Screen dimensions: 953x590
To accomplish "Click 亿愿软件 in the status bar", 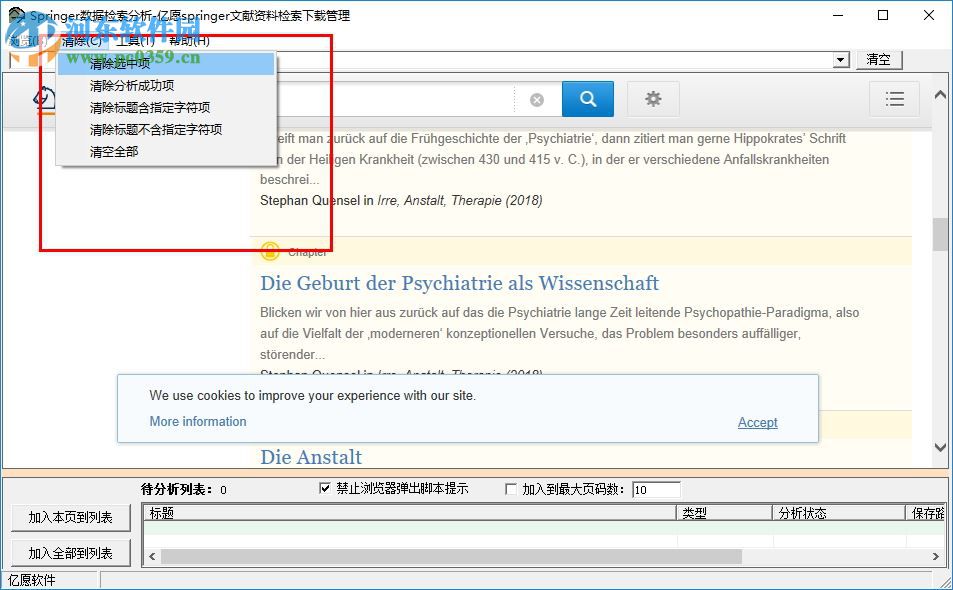I will click(x=32, y=581).
